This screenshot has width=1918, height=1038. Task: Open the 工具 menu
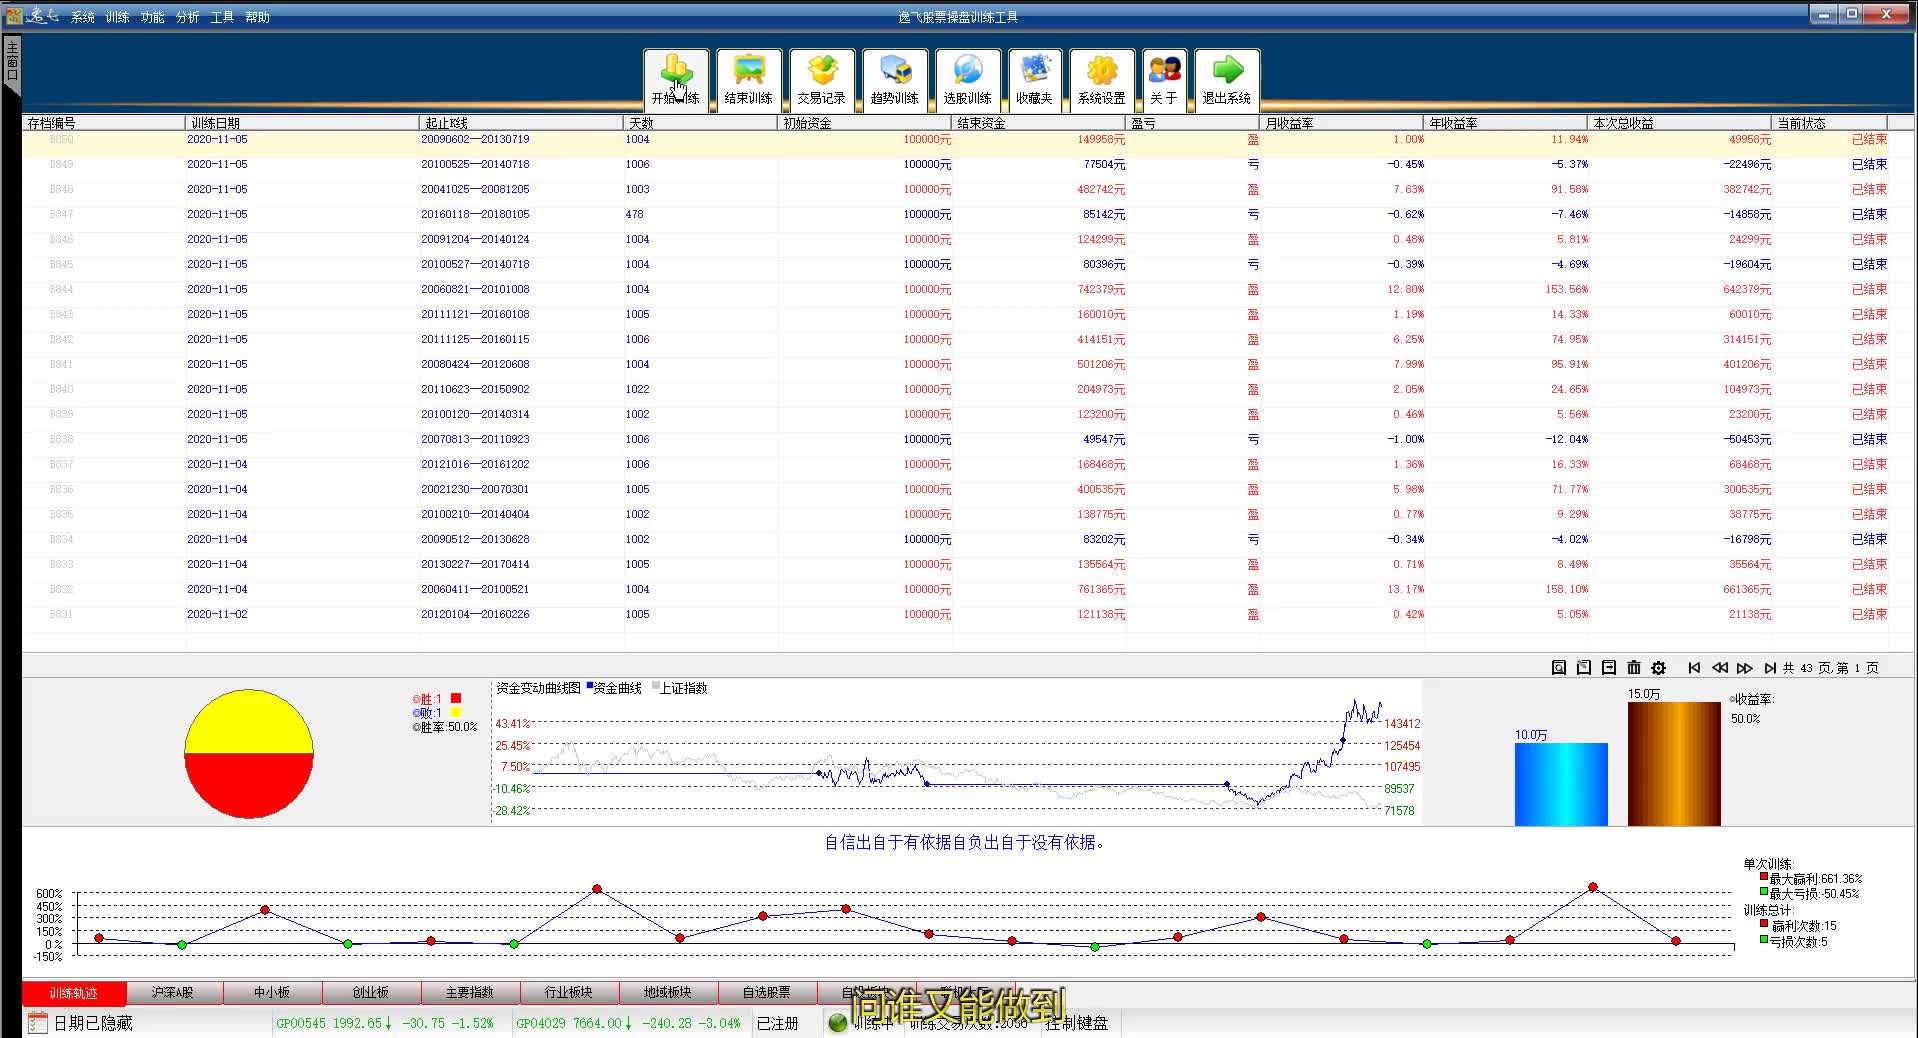pos(222,17)
